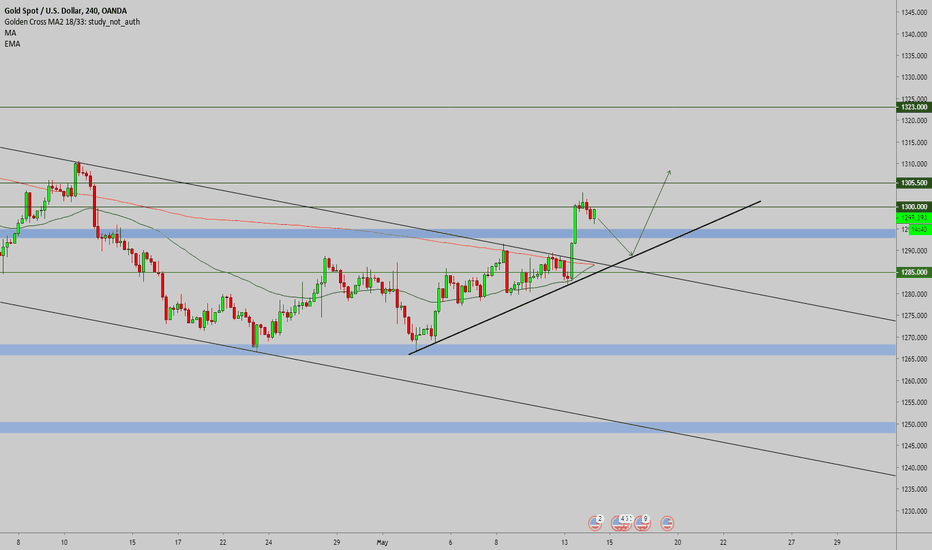Viewport: 932px width, 550px height.
Task: Select the blue zone near 1250
Action: tap(448, 427)
